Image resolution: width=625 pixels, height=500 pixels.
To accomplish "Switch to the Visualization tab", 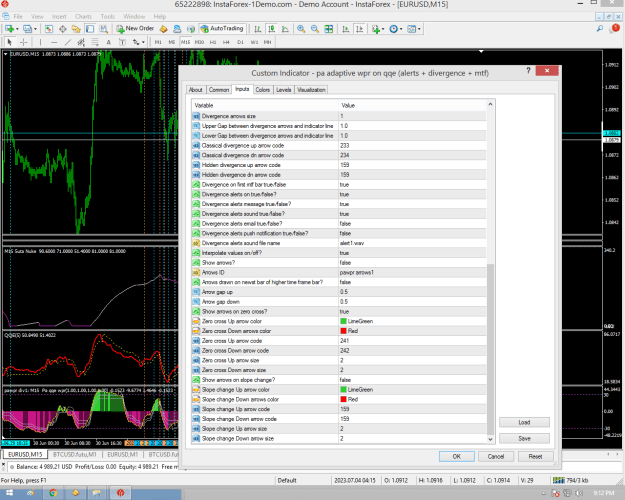I will point(311,90).
